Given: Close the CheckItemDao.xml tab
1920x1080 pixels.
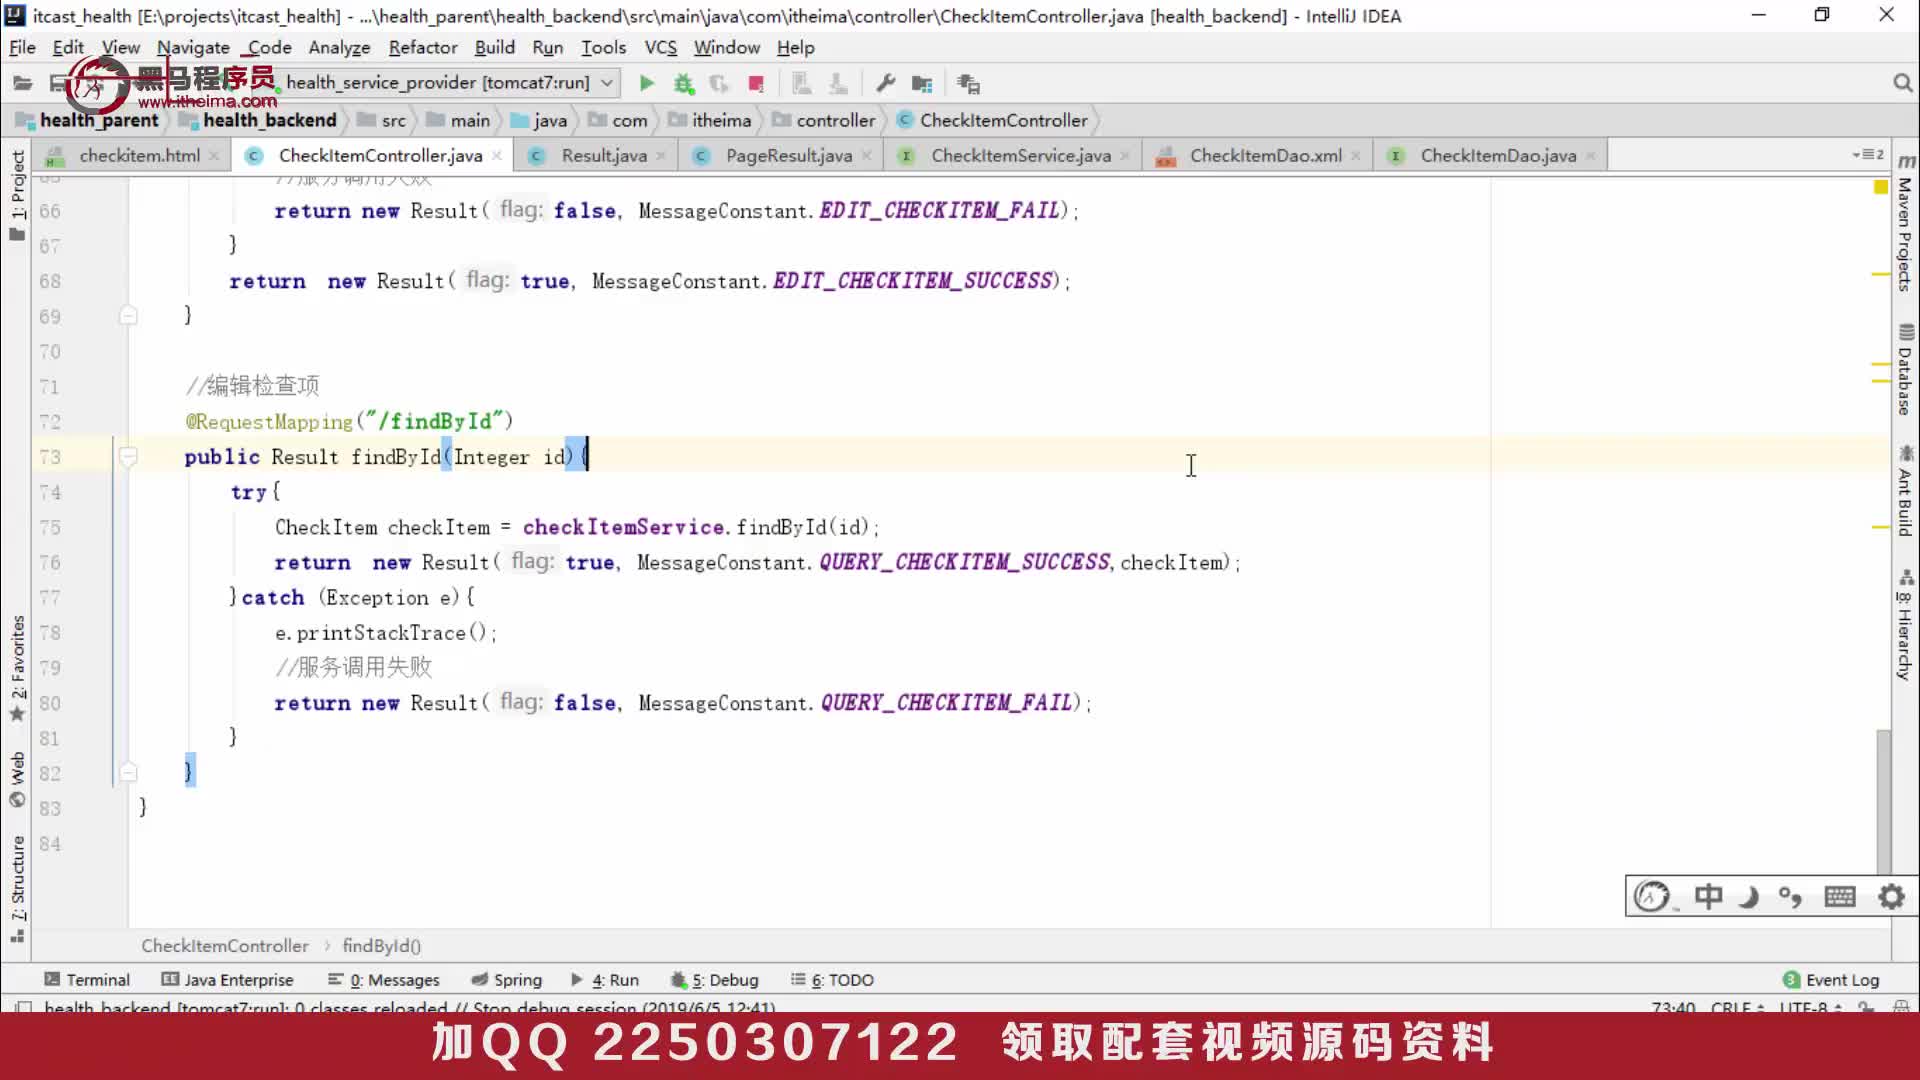Looking at the screenshot, I should 1356,156.
